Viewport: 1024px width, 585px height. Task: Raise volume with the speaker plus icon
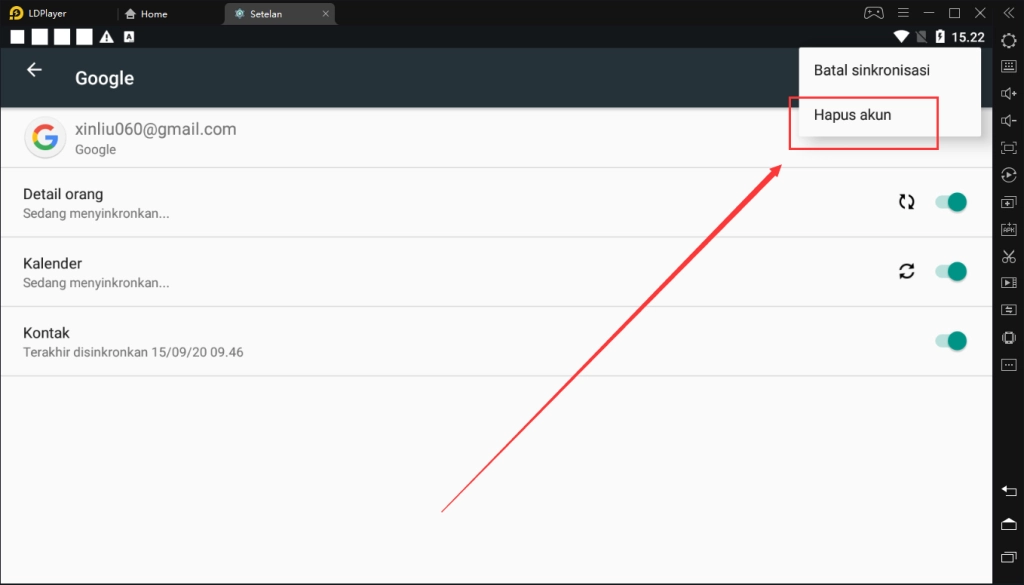coord(1008,93)
